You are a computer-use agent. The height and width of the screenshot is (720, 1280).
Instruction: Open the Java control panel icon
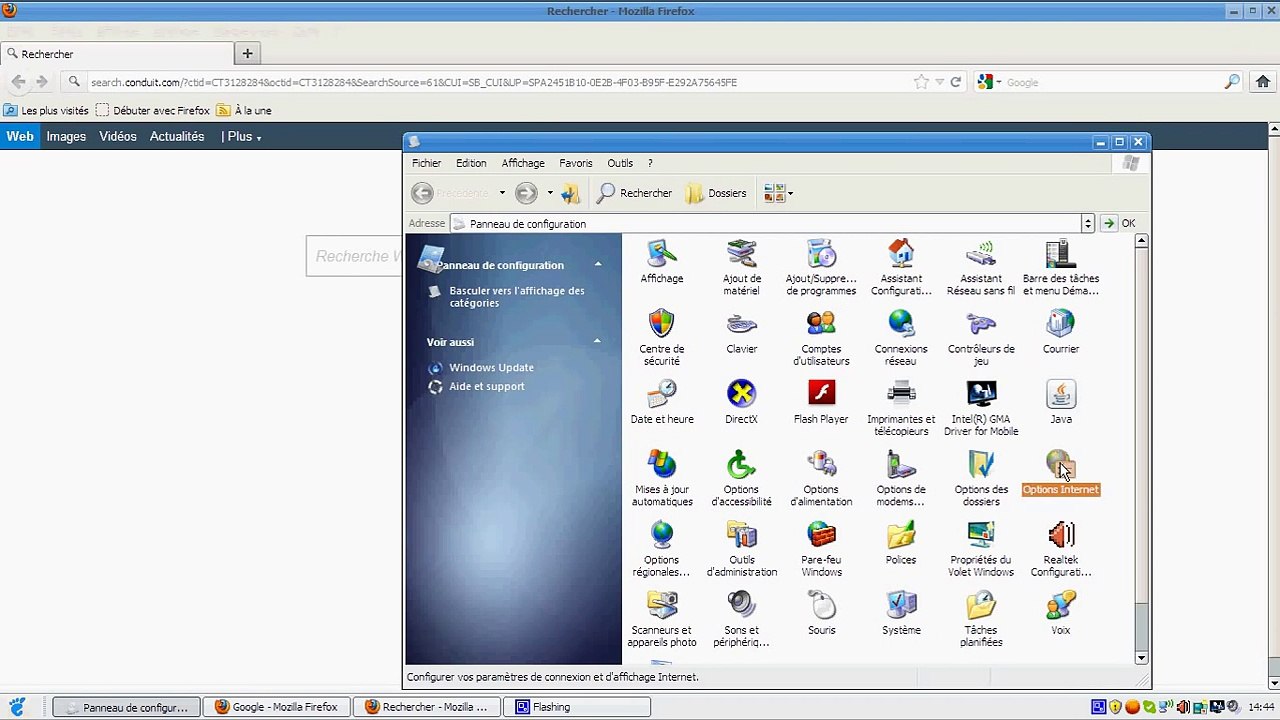click(x=1061, y=402)
